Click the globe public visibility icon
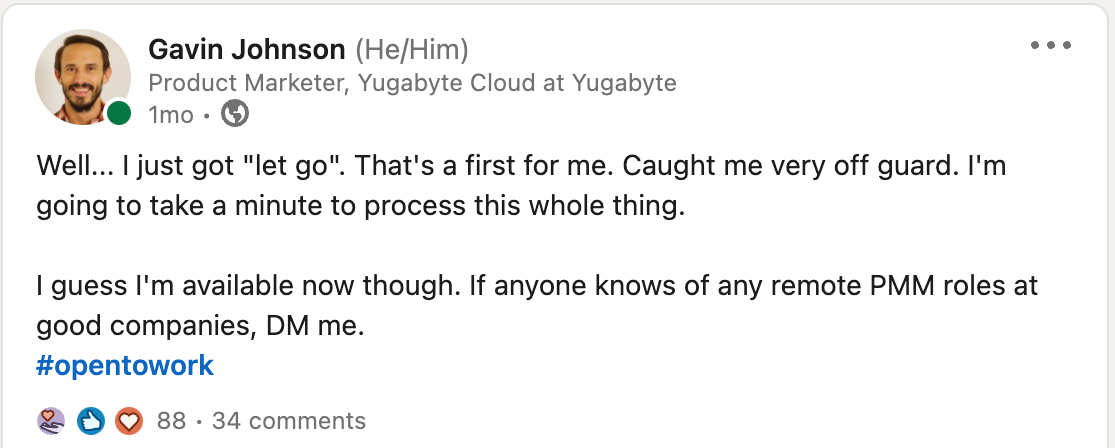 click(234, 115)
